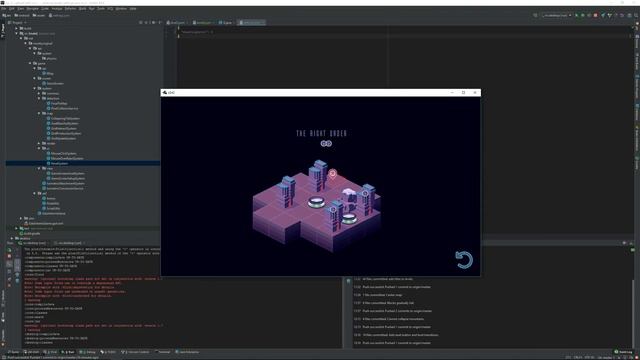Open the Terminal tool window tab
Screen dimensions: 640x360
pyautogui.click(x=163, y=352)
